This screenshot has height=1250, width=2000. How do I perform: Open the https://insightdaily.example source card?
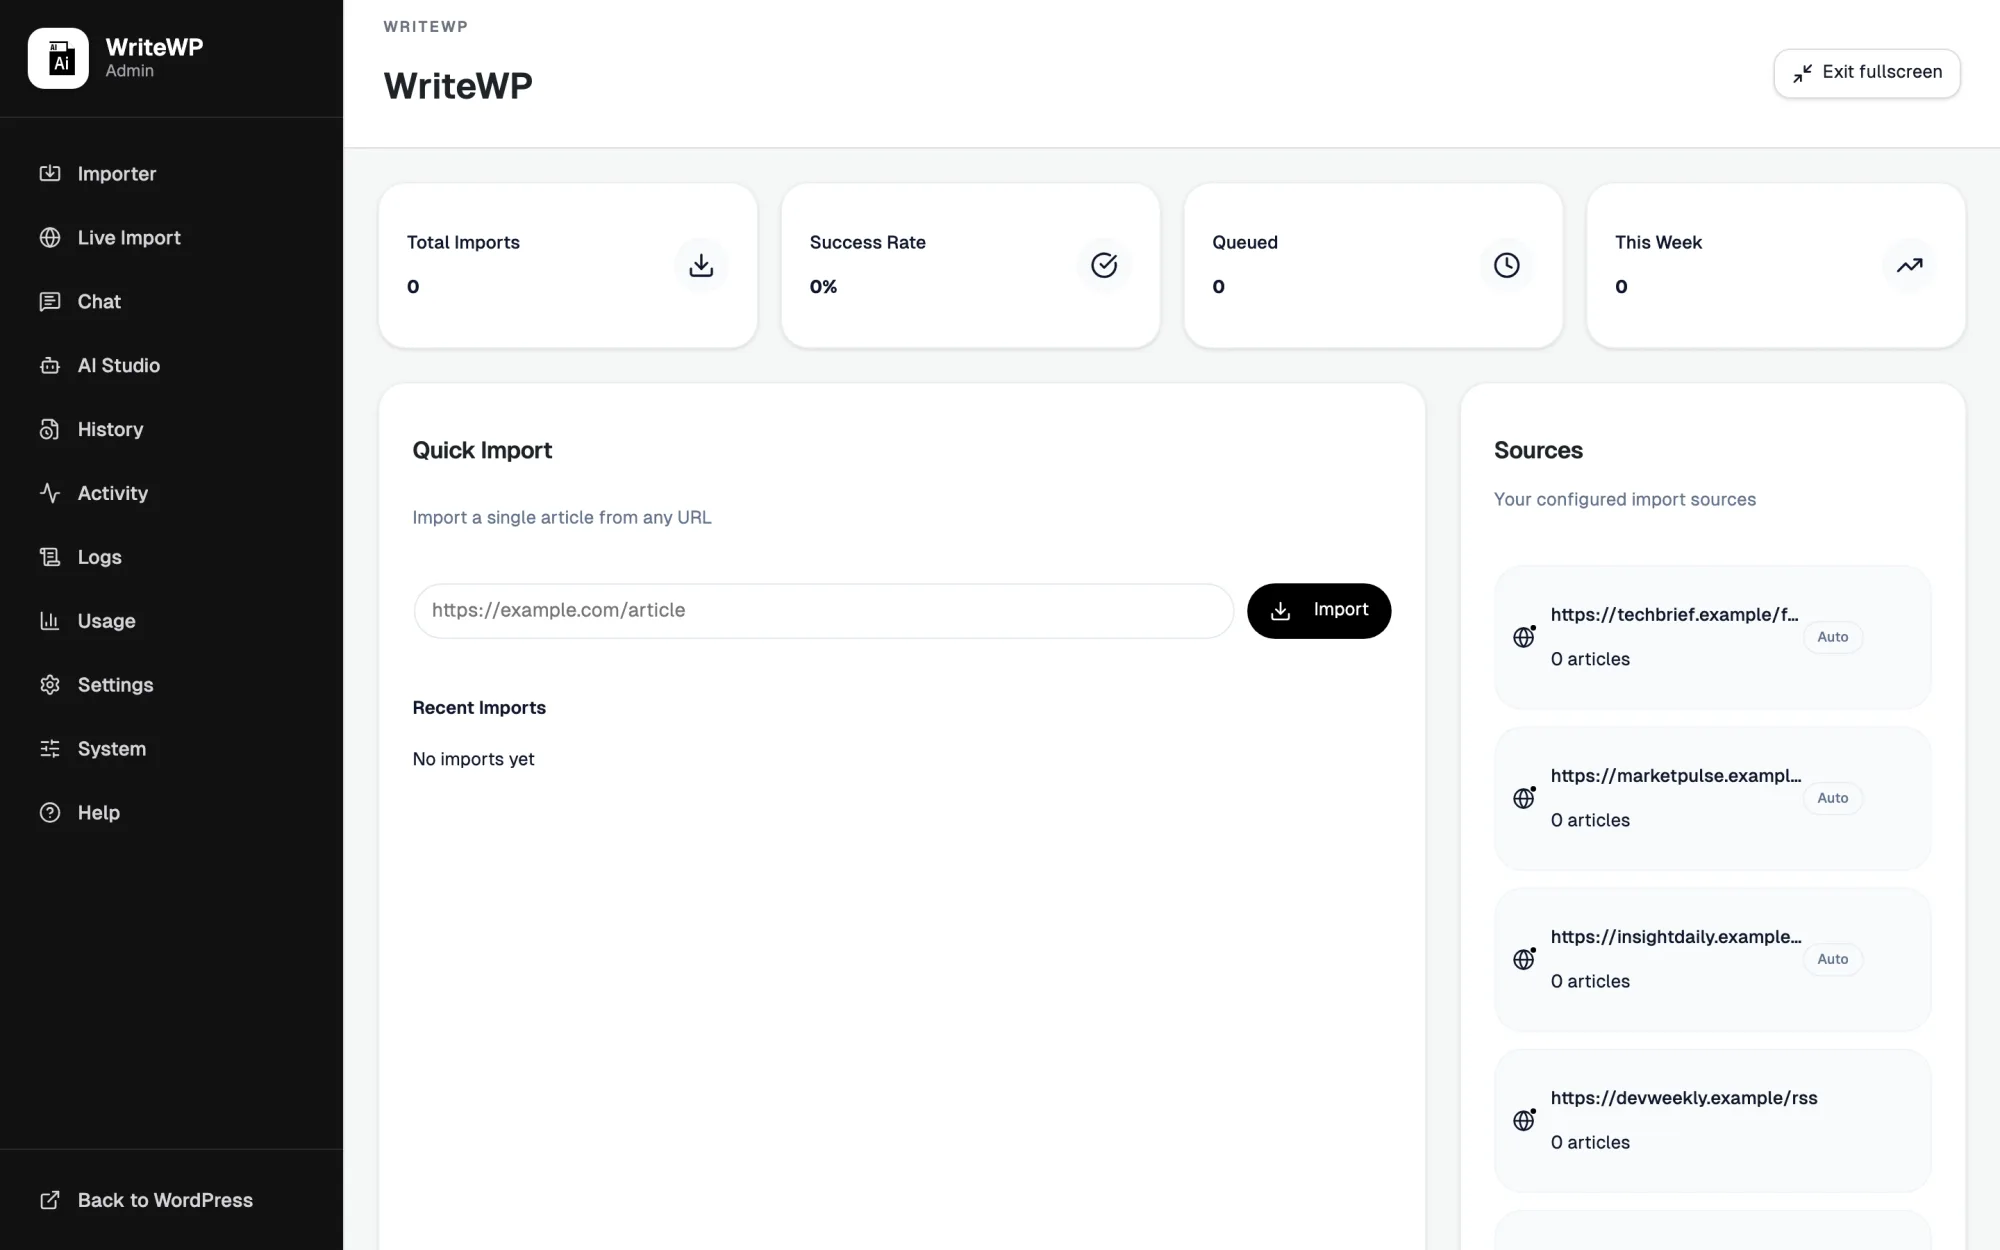(x=1712, y=959)
